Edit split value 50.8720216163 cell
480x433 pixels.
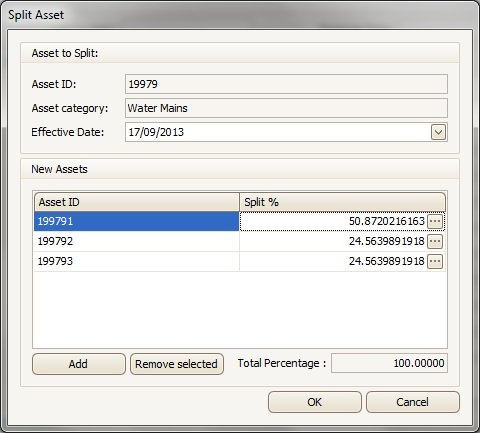pos(333,221)
